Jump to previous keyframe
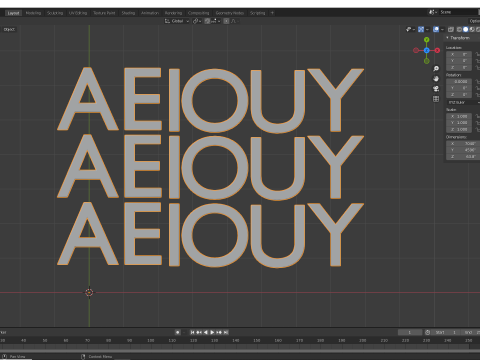This screenshot has height=360, width=480. (199, 332)
